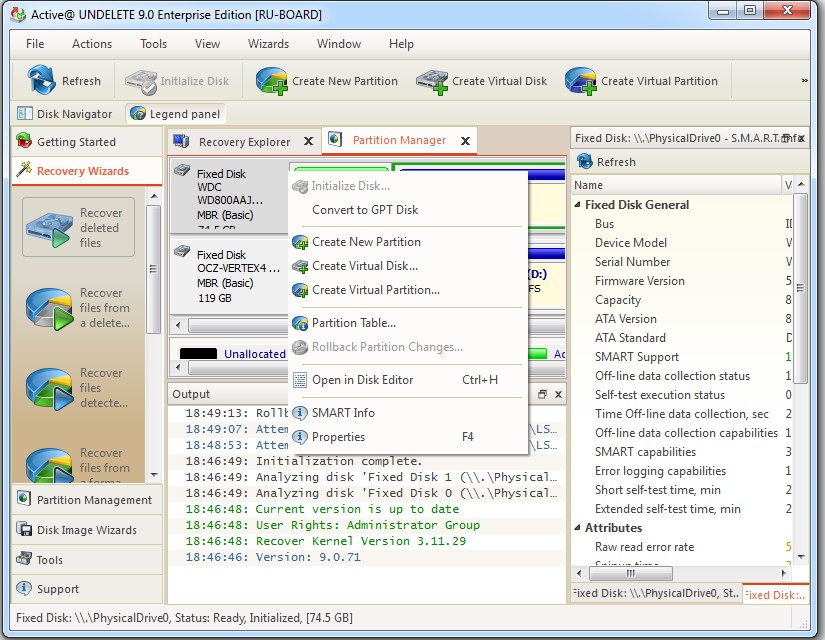Image resolution: width=825 pixels, height=640 pixels.
Task: Open the Tools menu in menu bar
Action: (153, 44)
